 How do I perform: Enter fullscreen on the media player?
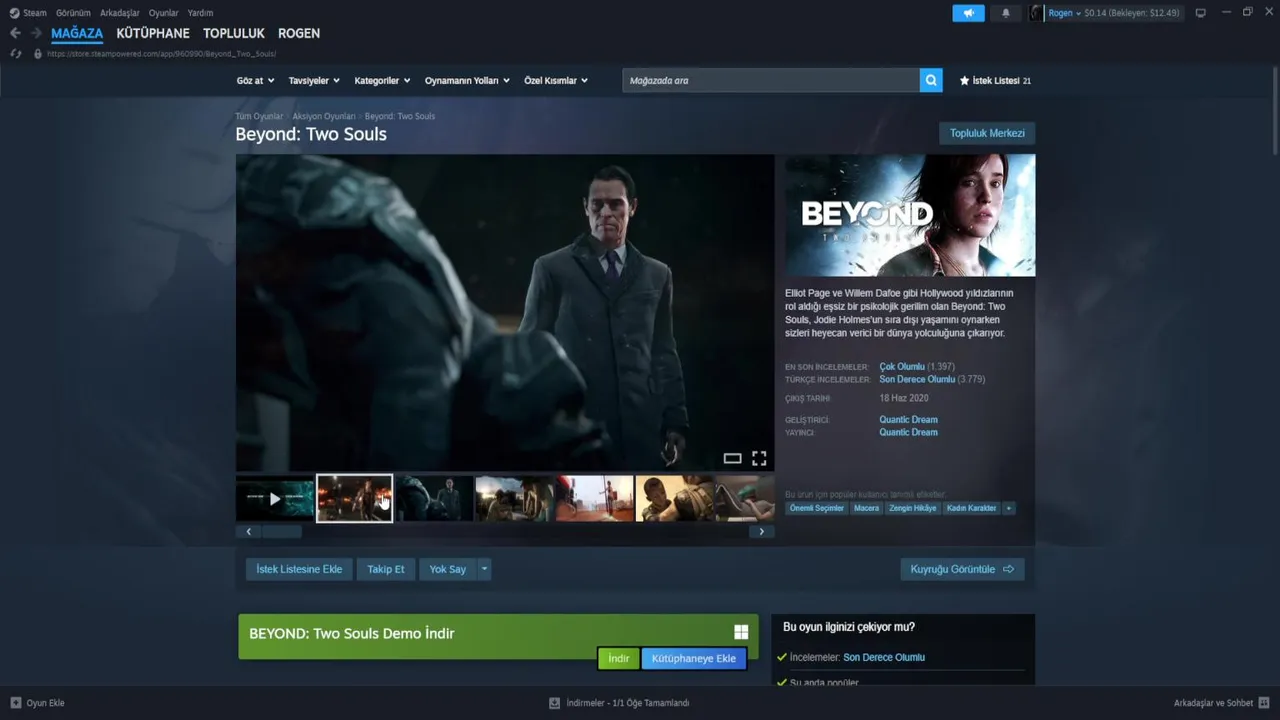point(759,458)
